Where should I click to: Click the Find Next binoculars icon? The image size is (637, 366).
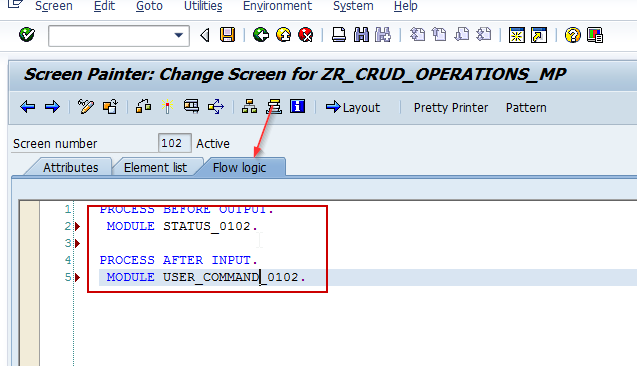[x=383, y=35]
